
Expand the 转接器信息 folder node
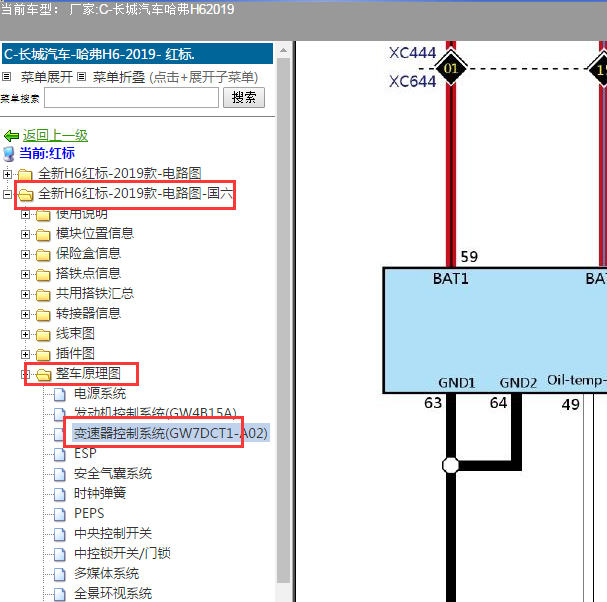(x=26, y=314)
